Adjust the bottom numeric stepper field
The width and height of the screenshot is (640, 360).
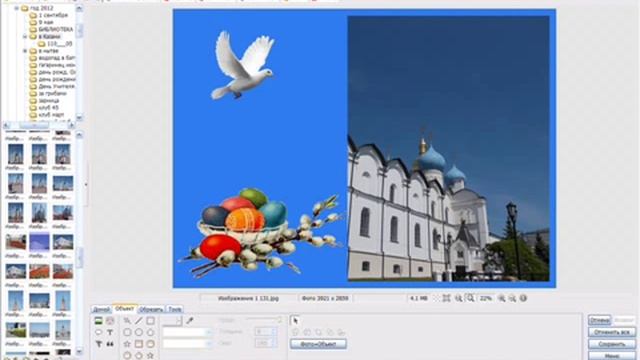coord(266,344)
